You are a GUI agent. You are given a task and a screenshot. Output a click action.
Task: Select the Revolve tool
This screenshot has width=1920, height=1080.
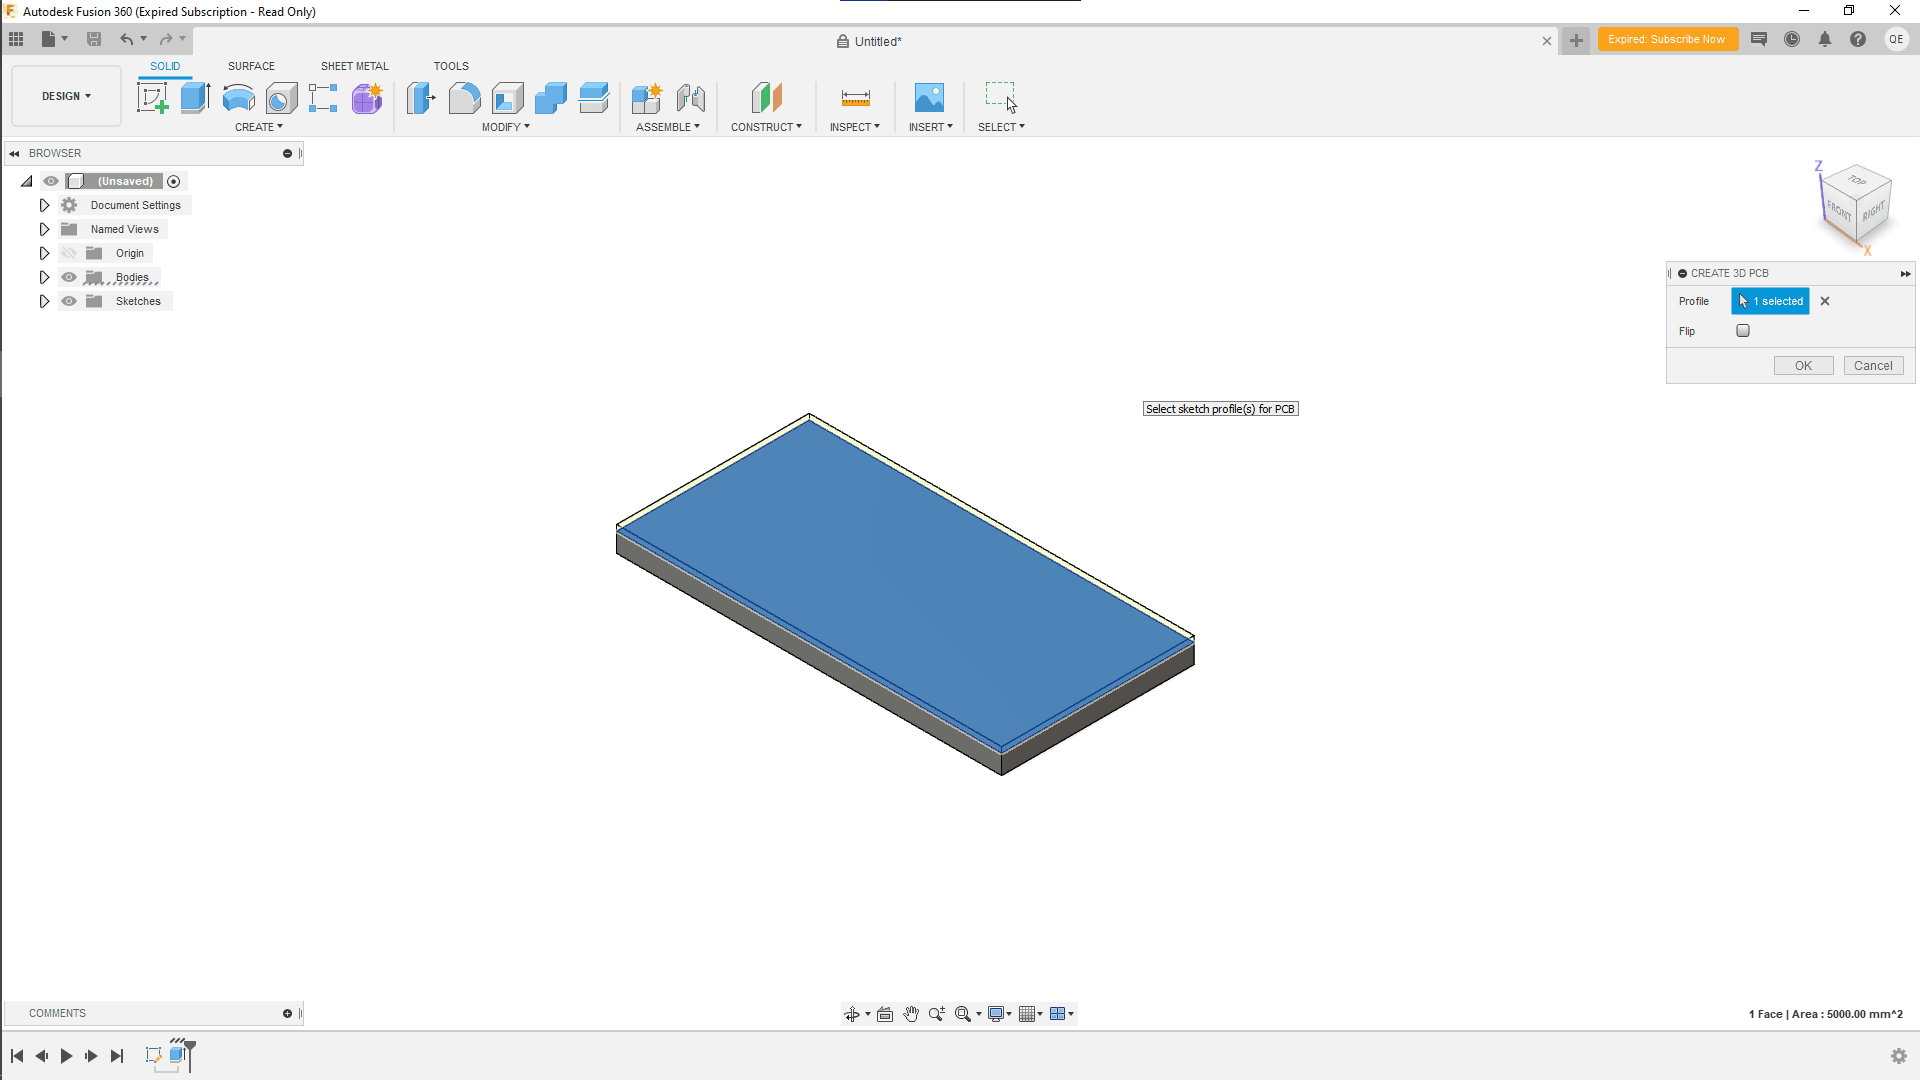pos(237,97)
